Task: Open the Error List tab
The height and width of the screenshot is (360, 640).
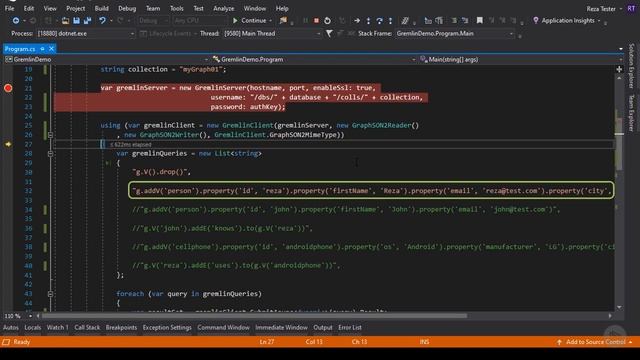Action: [350, 327]
